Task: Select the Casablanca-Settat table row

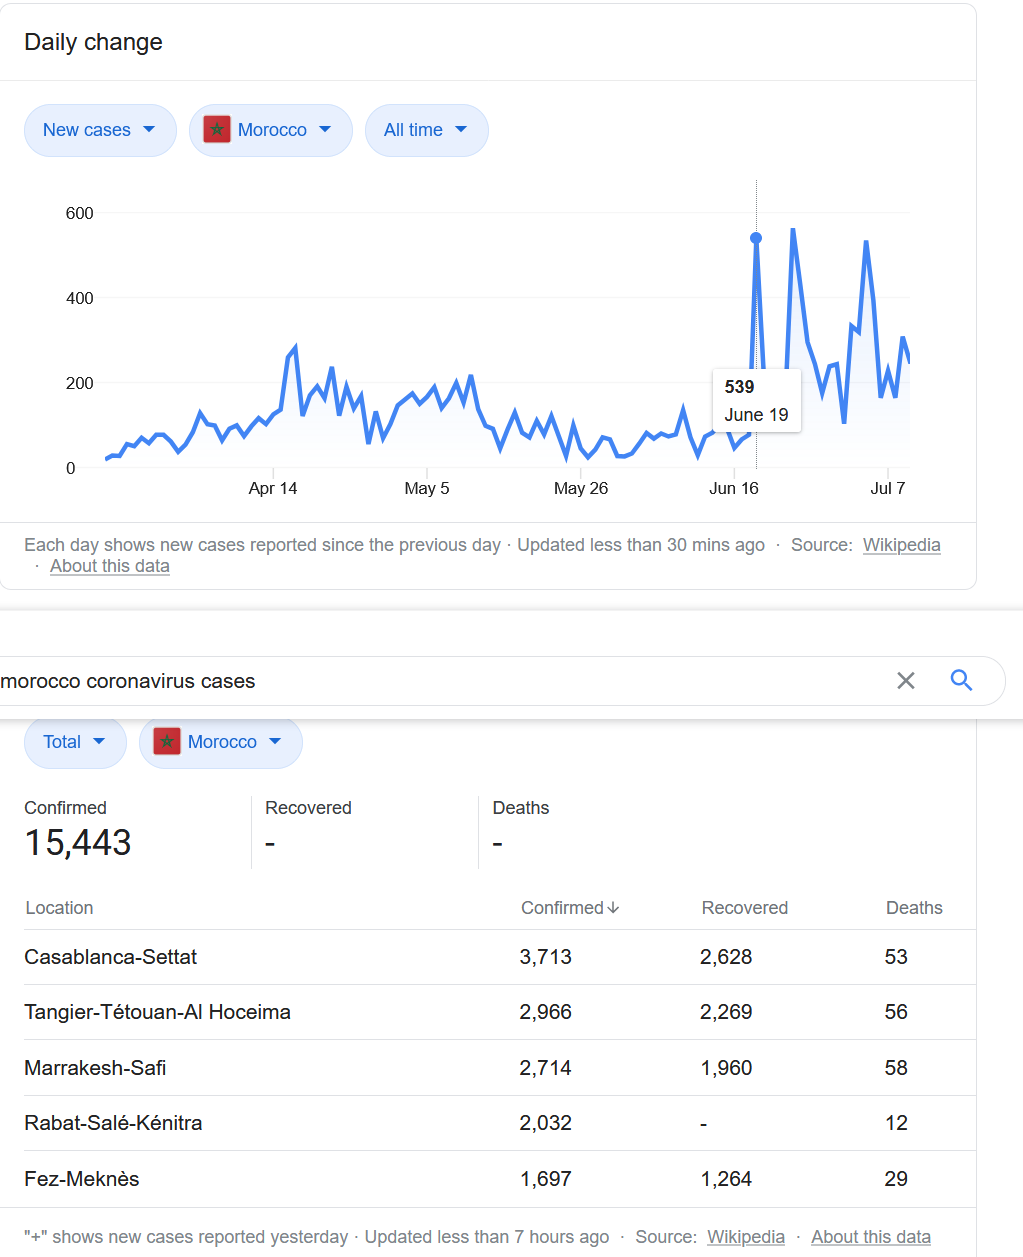Action: (x=111, y=957)
